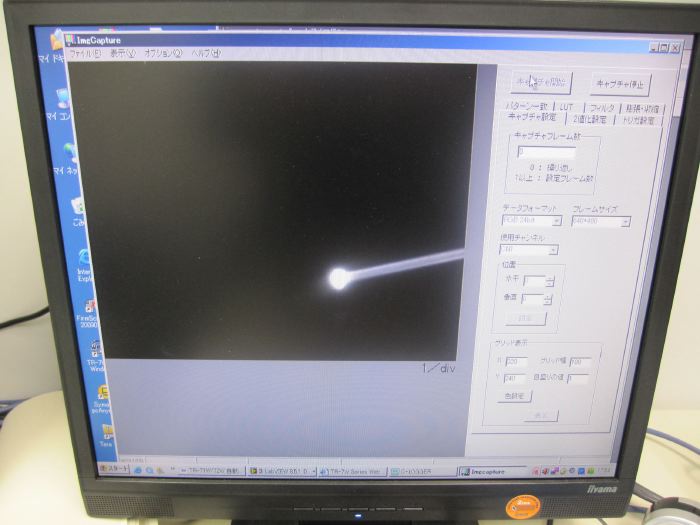Screen dimensions: 700x525
Task: Click the 目盛りの値 input field
Action: click(578, 379)
